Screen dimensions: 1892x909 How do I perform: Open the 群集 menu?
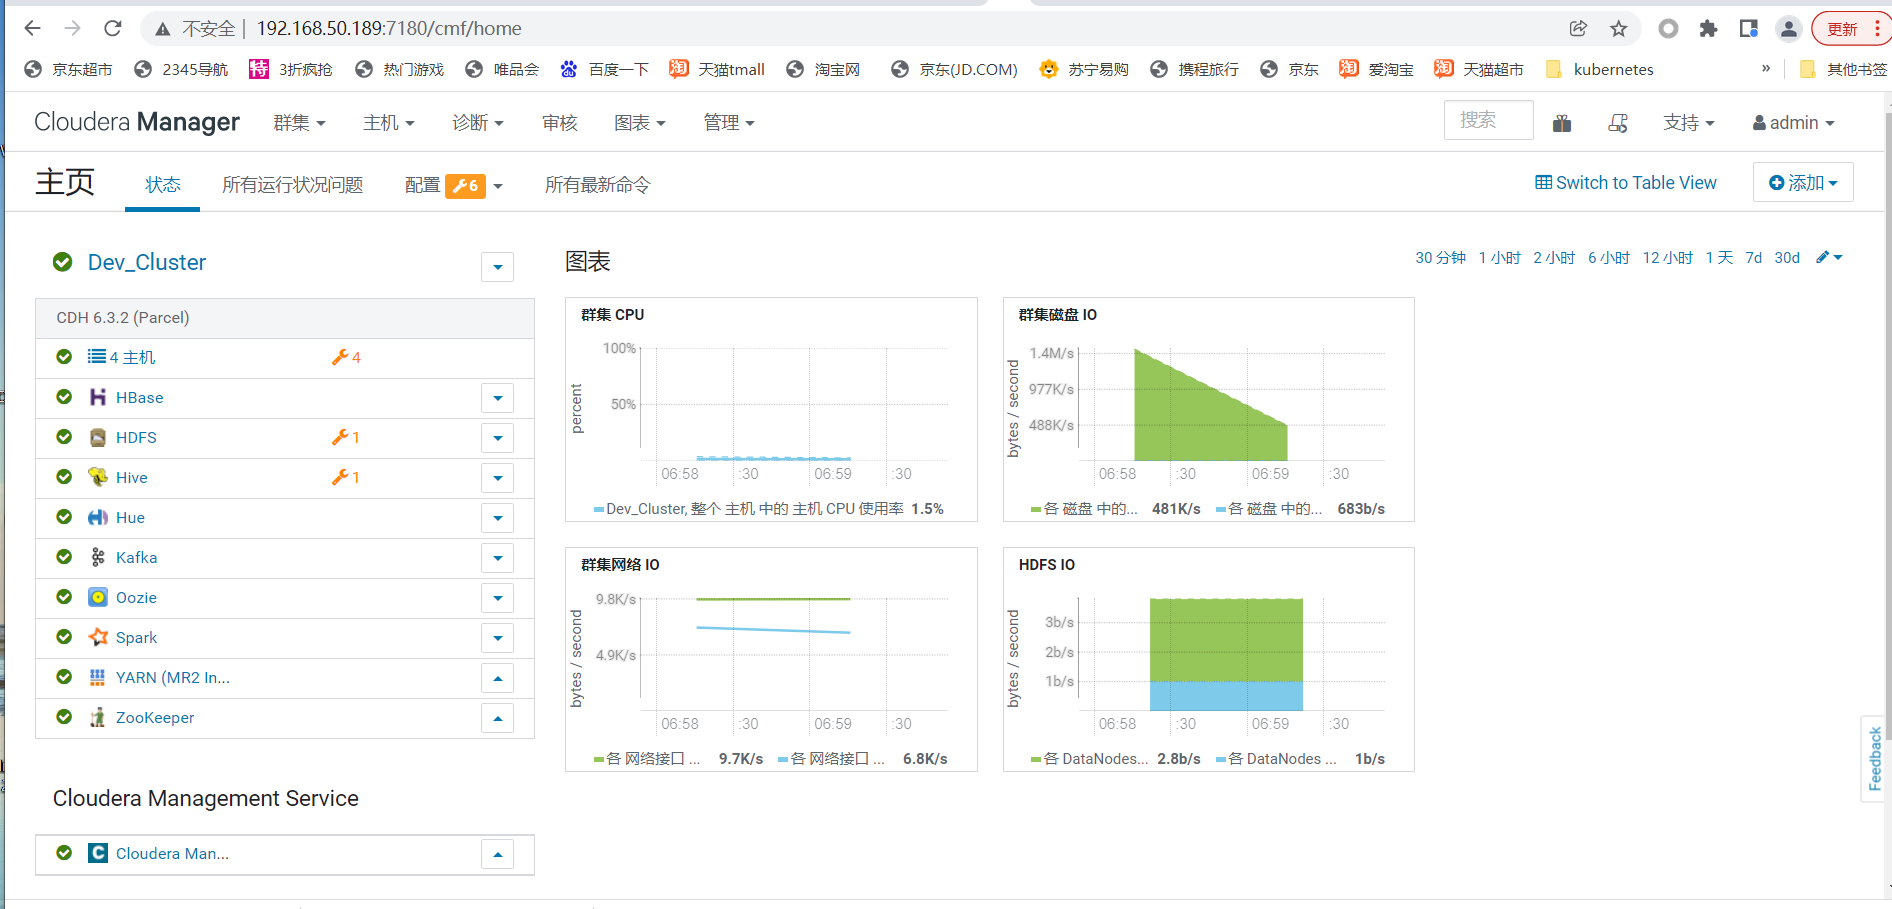point(300,123)
